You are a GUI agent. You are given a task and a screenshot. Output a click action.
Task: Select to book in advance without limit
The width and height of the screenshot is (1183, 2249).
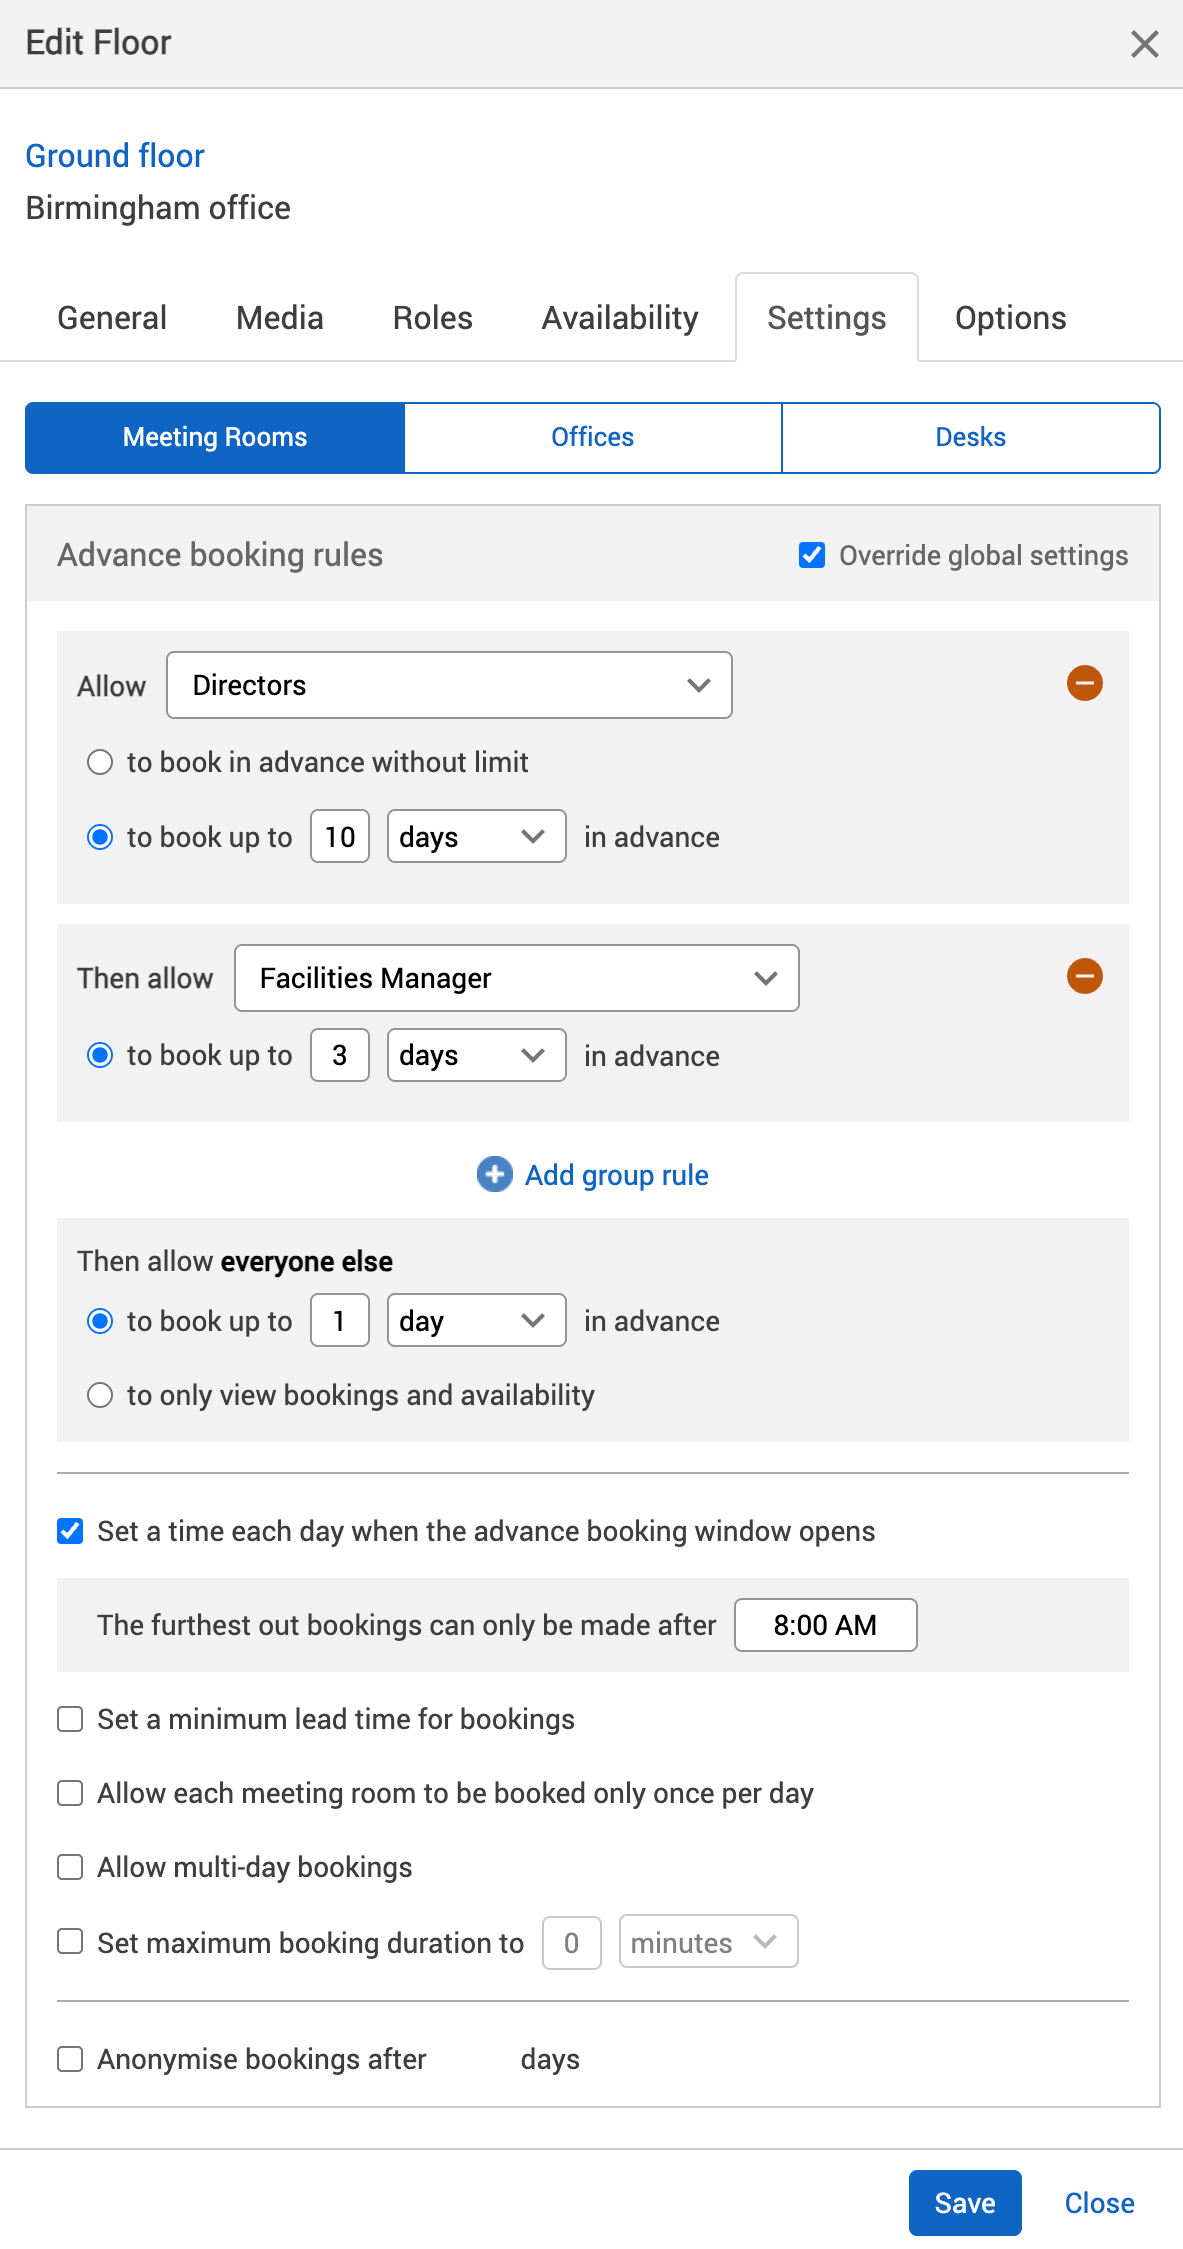[x=100, y=762]
